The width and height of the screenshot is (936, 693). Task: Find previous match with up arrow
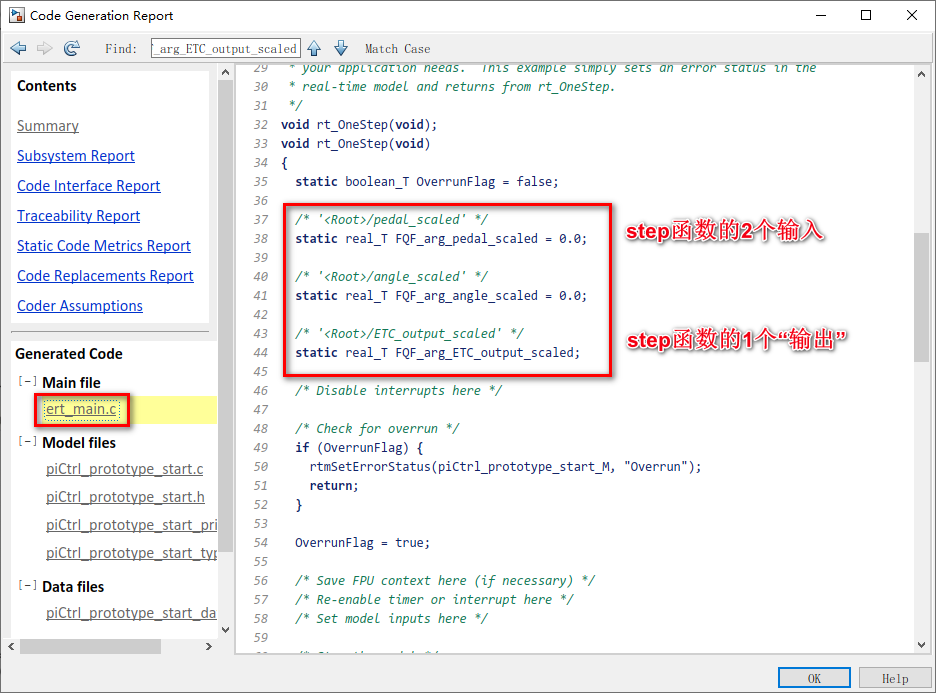point(315,48)
